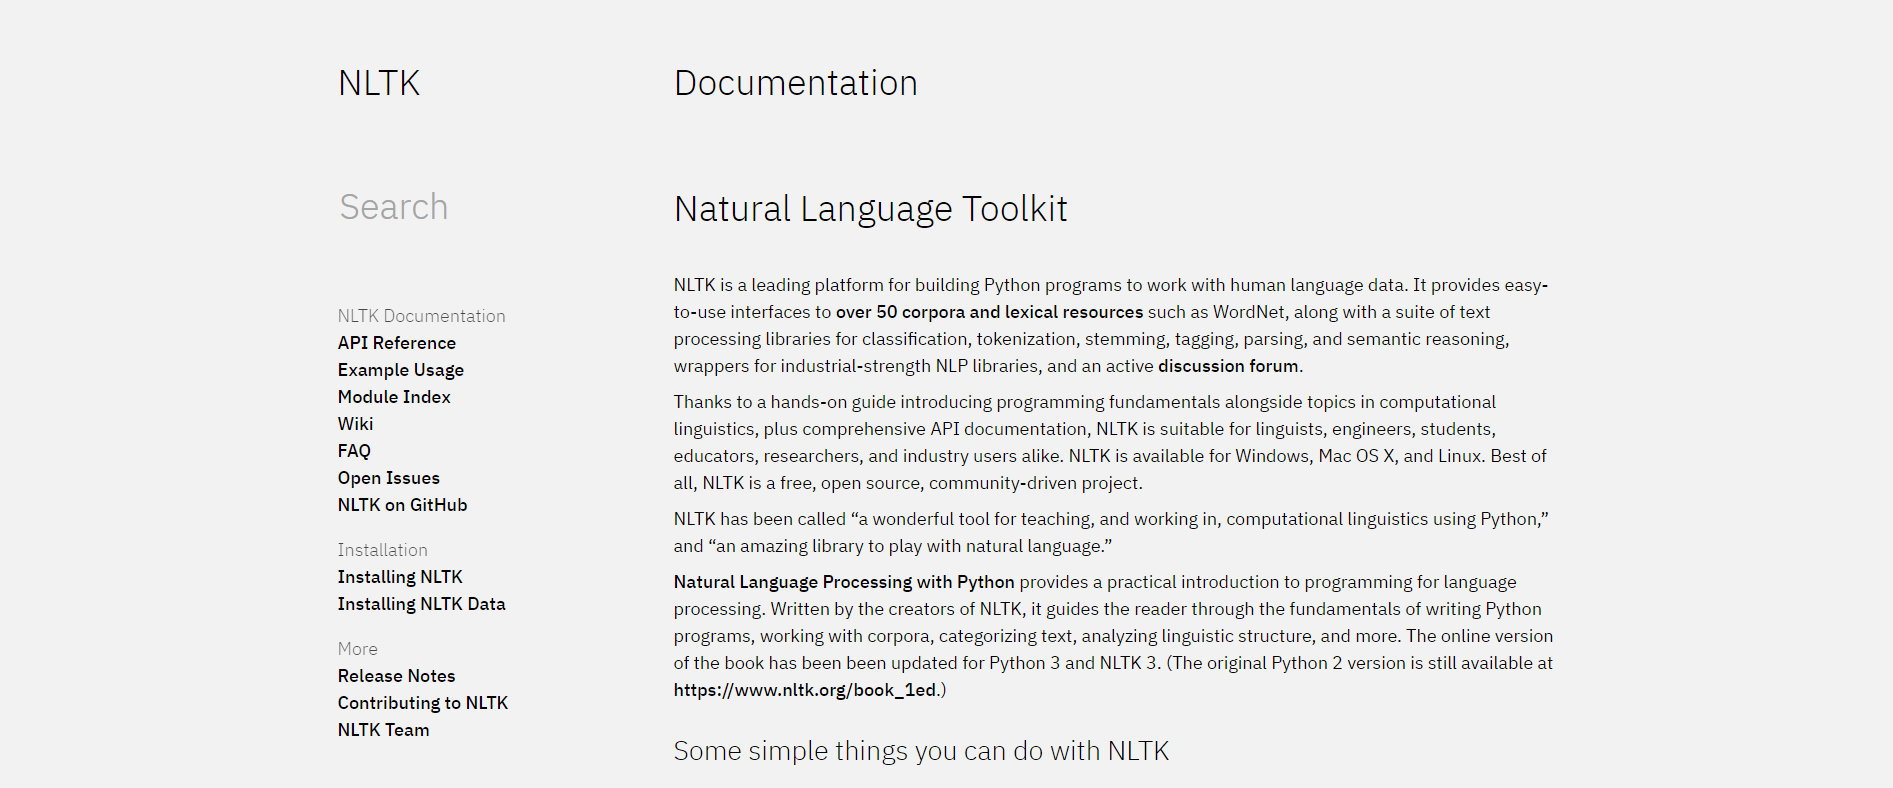View the NLTK Team page
Viewport: 1893px width, 788px height.
coord(384,730)
